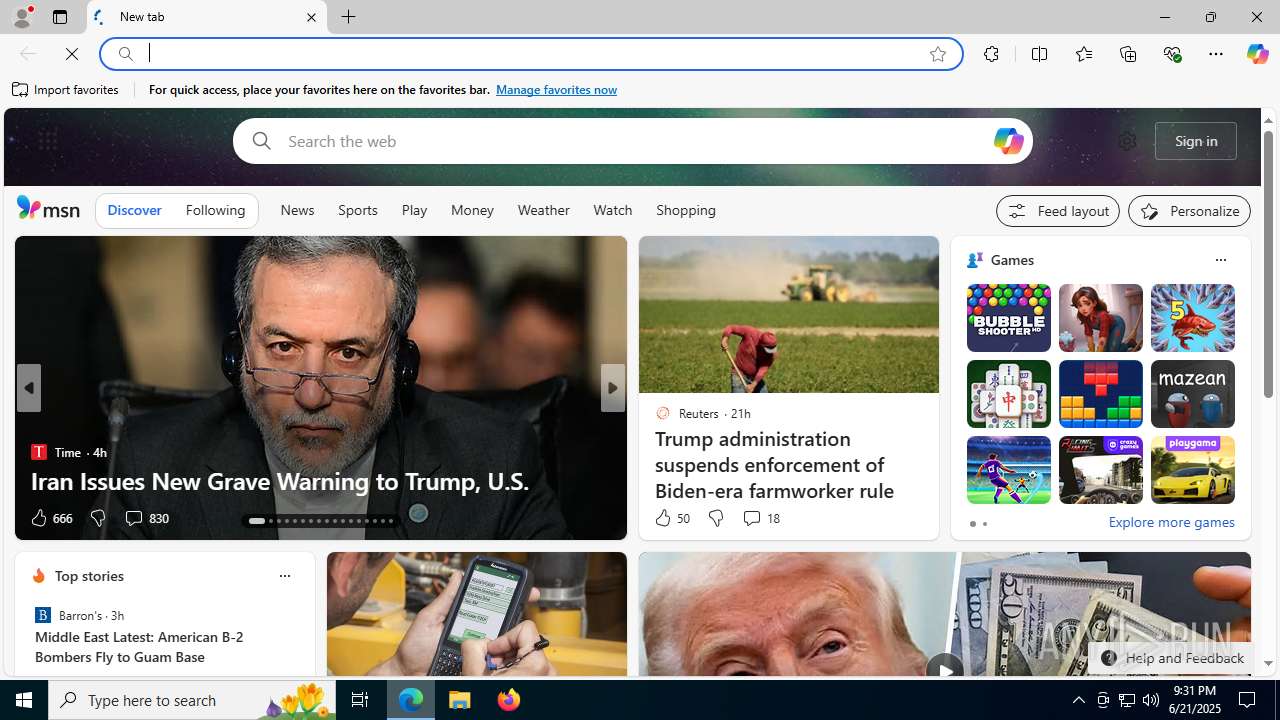Screen dimensions: 1280x720
Task: Click Import favorites
Action: tap(66, 90)
